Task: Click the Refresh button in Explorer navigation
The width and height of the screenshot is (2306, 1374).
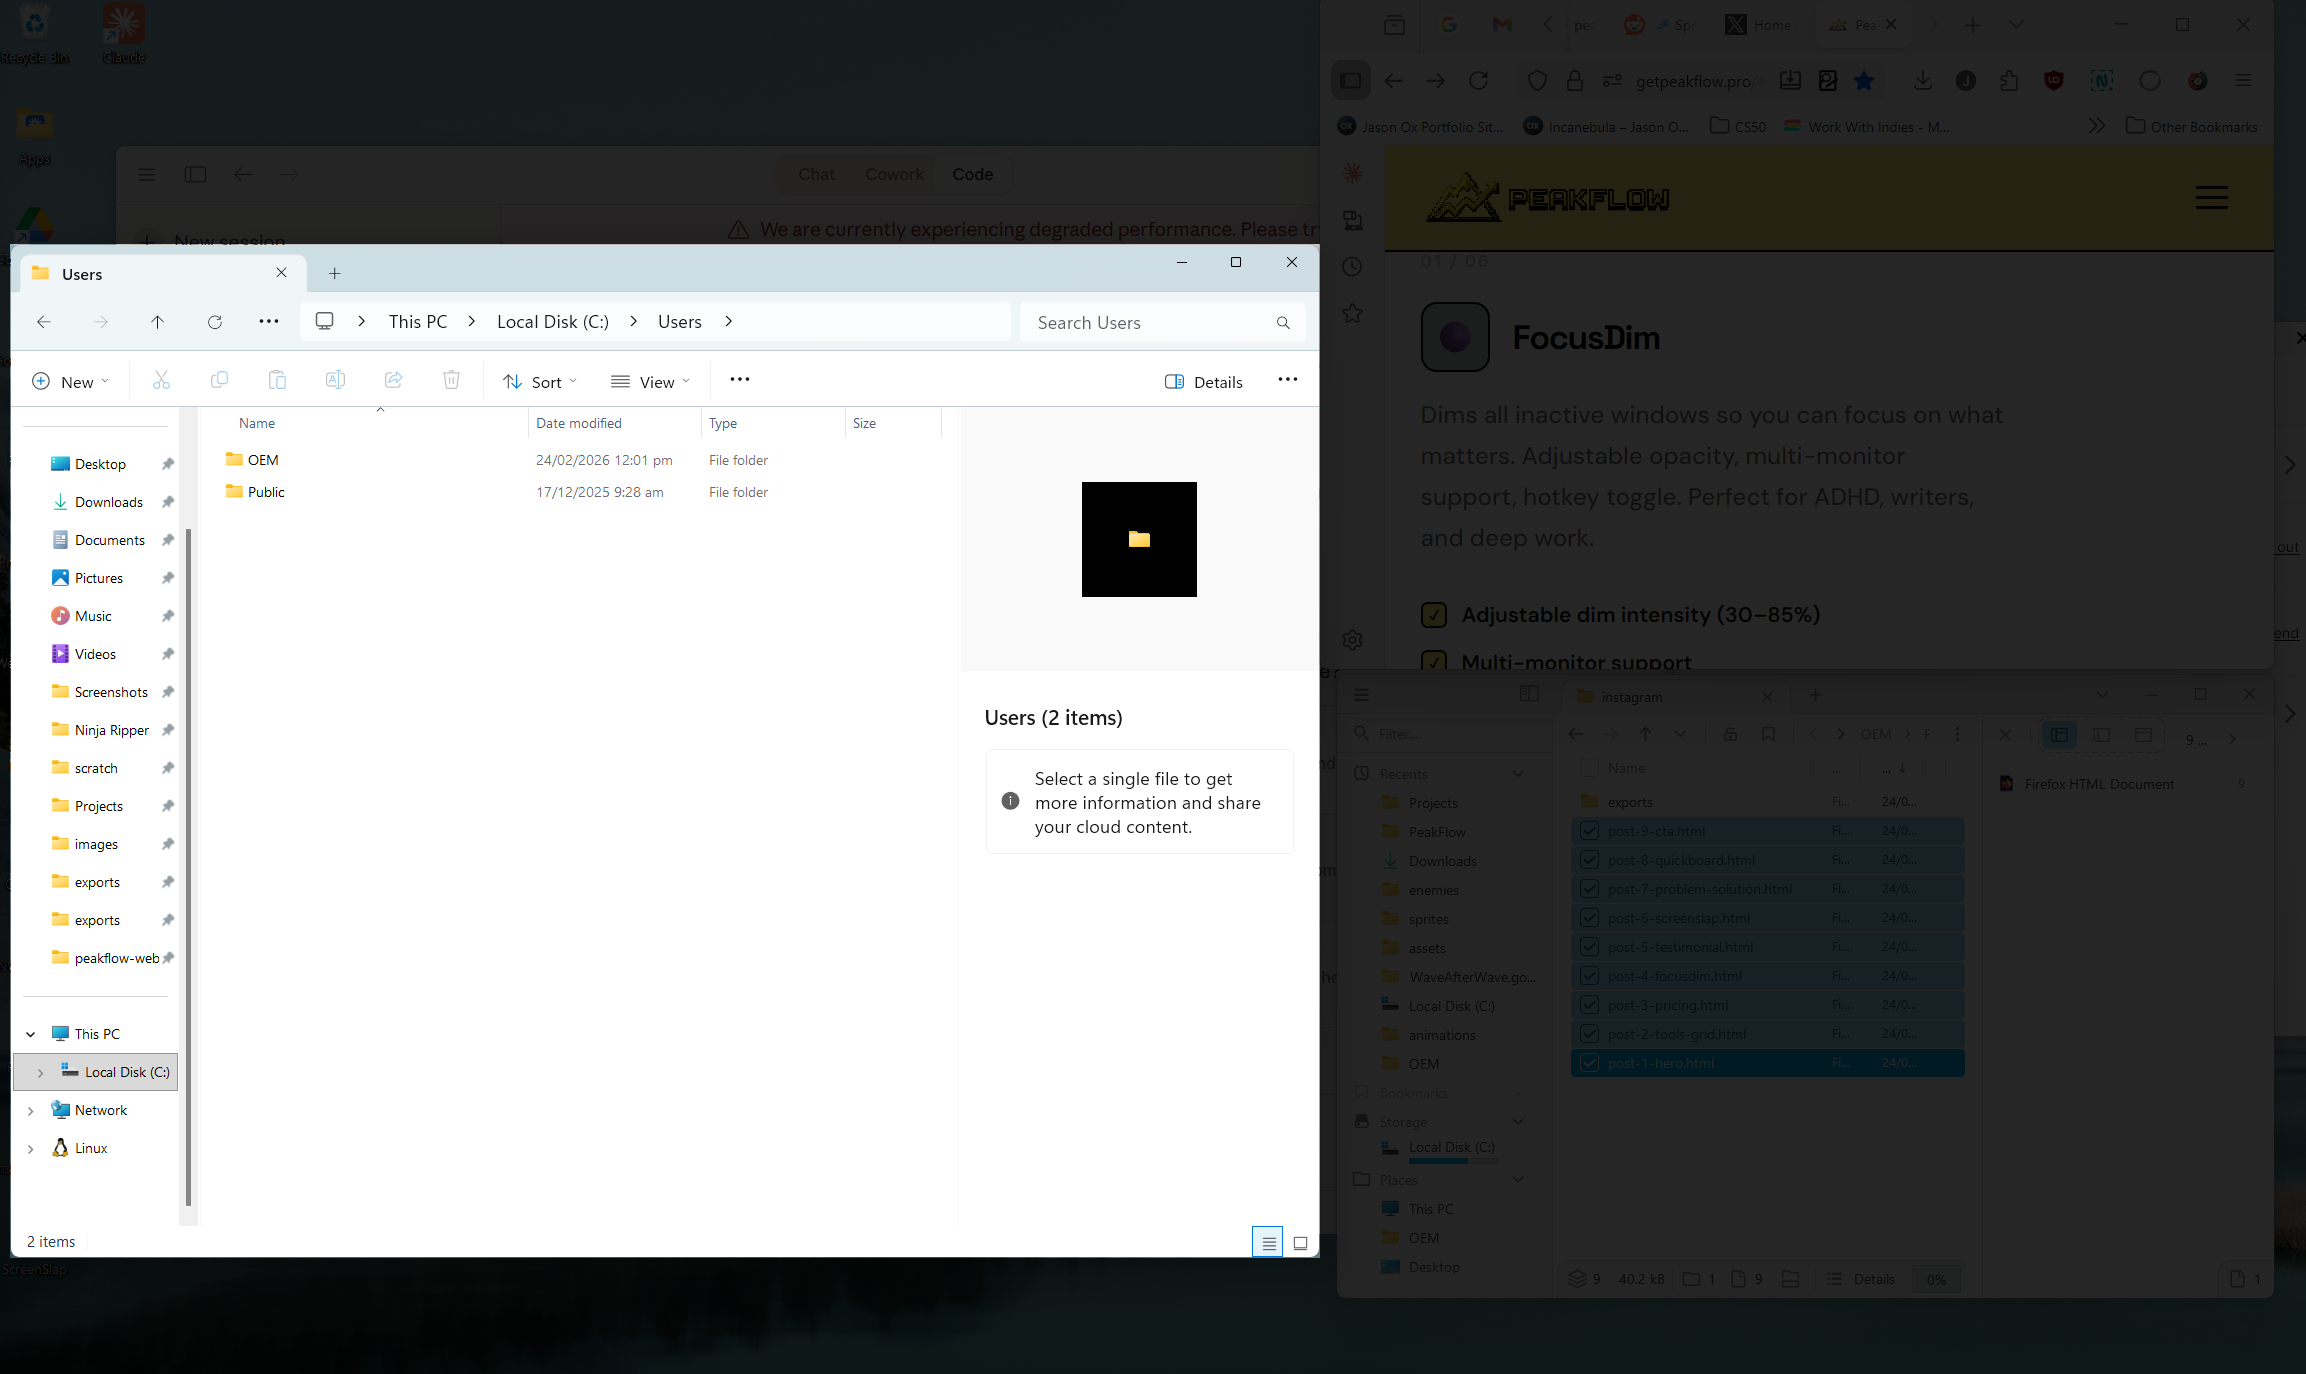Action: [x=214, y=322]
